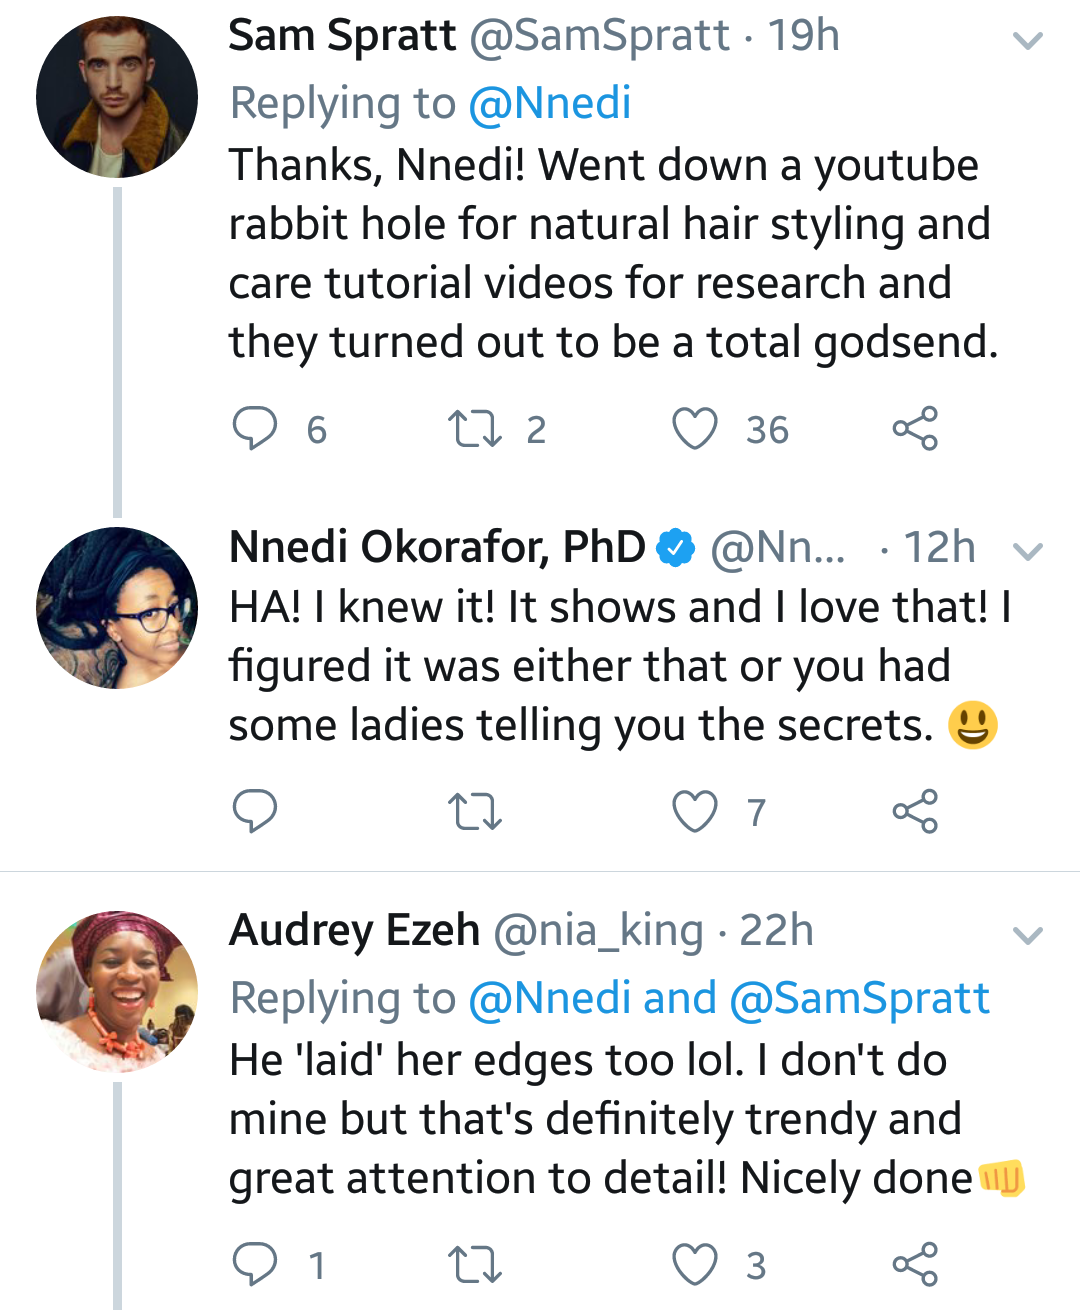
Task: Open @SamSpratt mention in Audrey's reply
Action: [860, 998]
